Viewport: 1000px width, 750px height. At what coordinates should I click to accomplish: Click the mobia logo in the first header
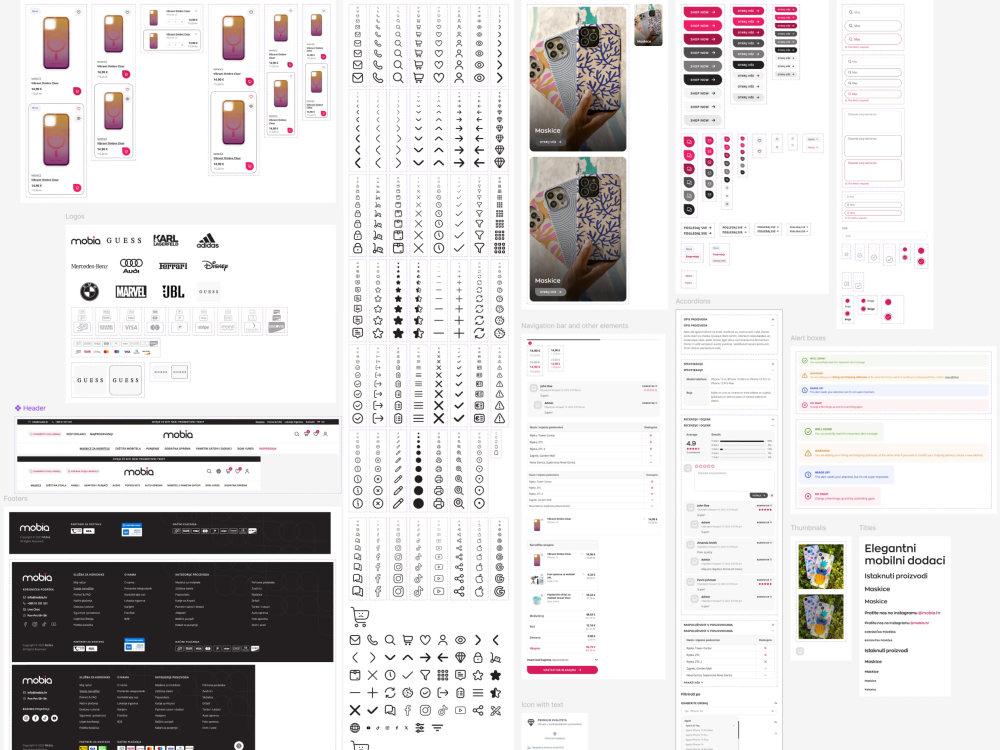177,434
